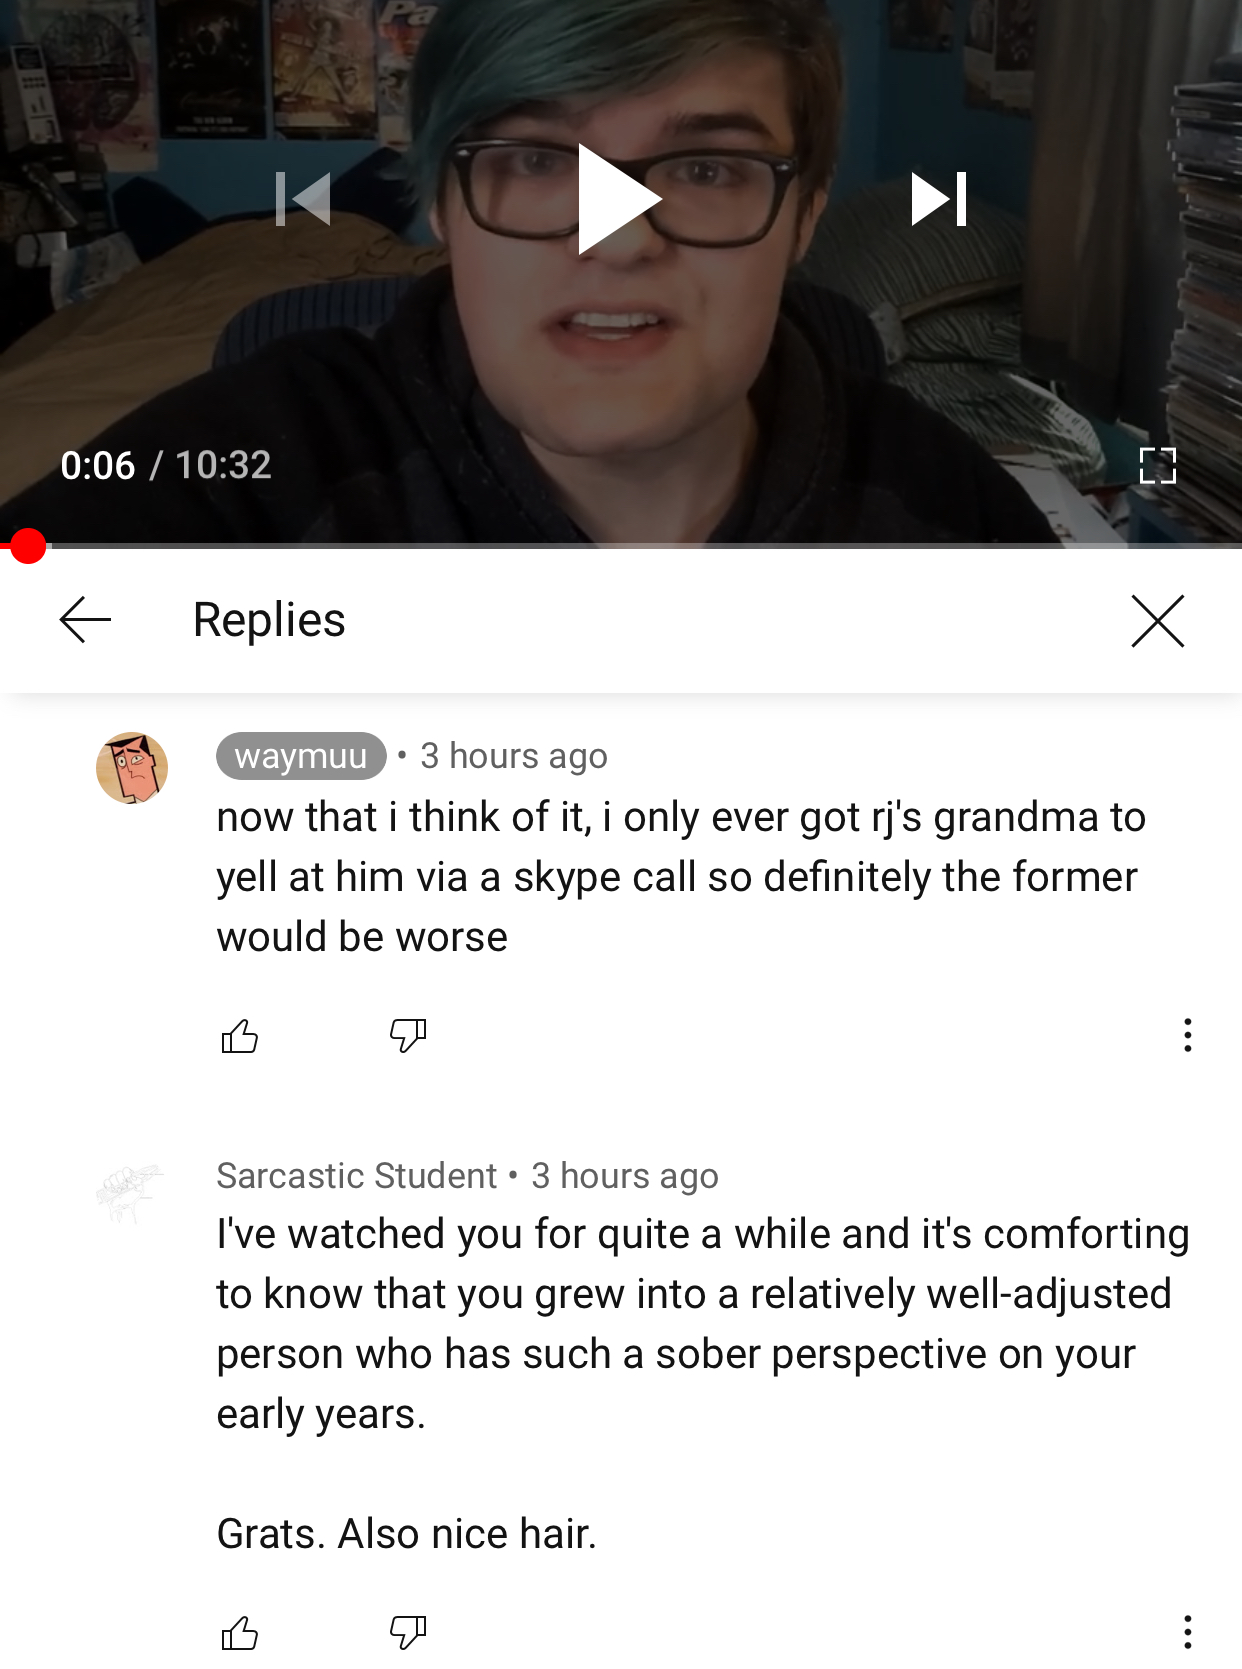
Task: Open waymuu's channel via username badge
Action: point(301,756)
